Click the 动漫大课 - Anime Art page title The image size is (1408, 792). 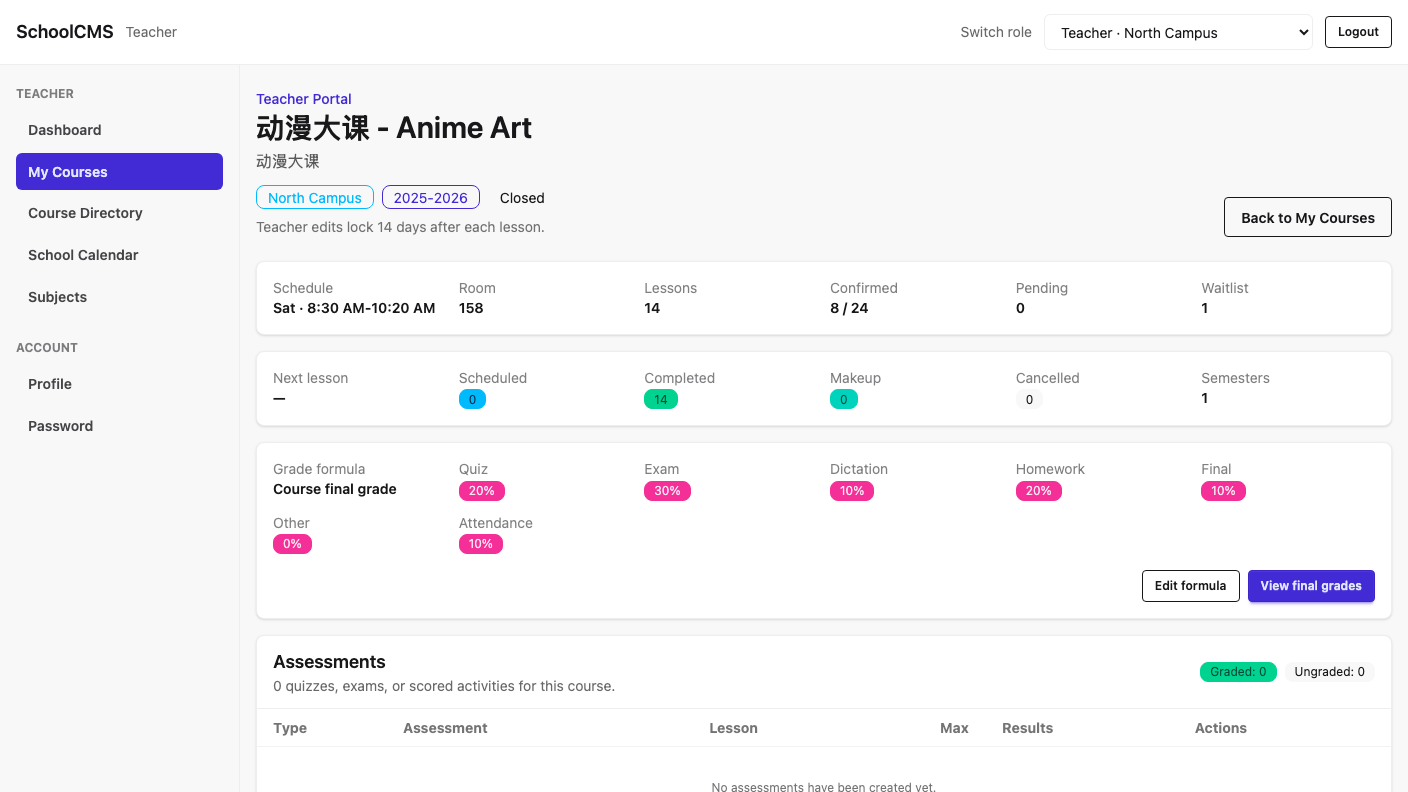[394, 128]
